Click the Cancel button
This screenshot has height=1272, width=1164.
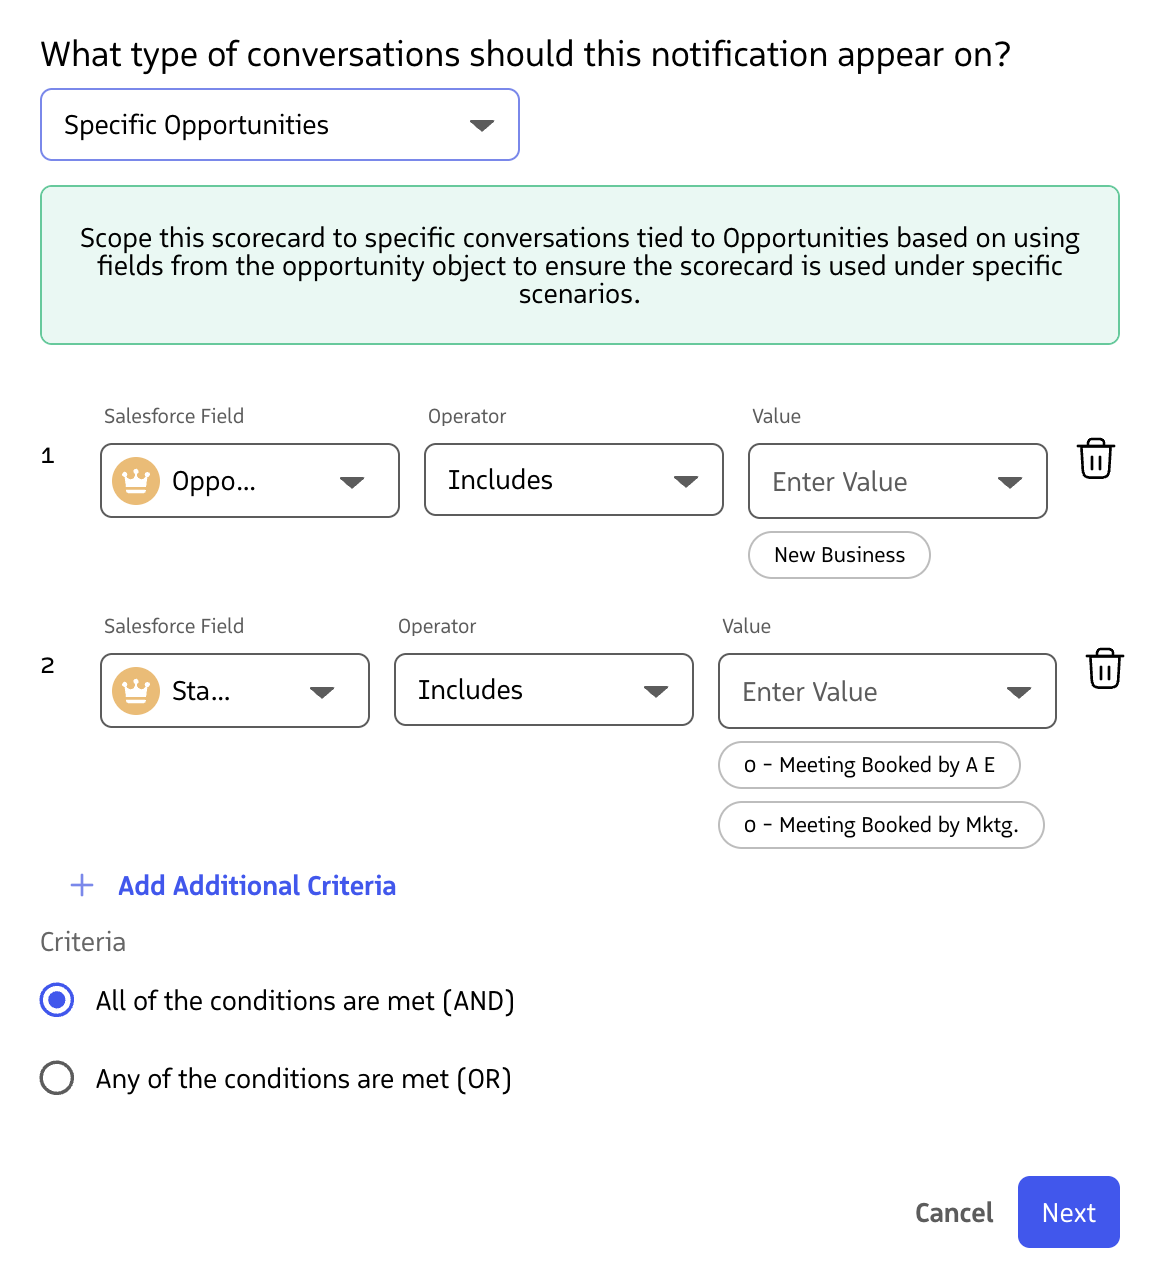953,1212
